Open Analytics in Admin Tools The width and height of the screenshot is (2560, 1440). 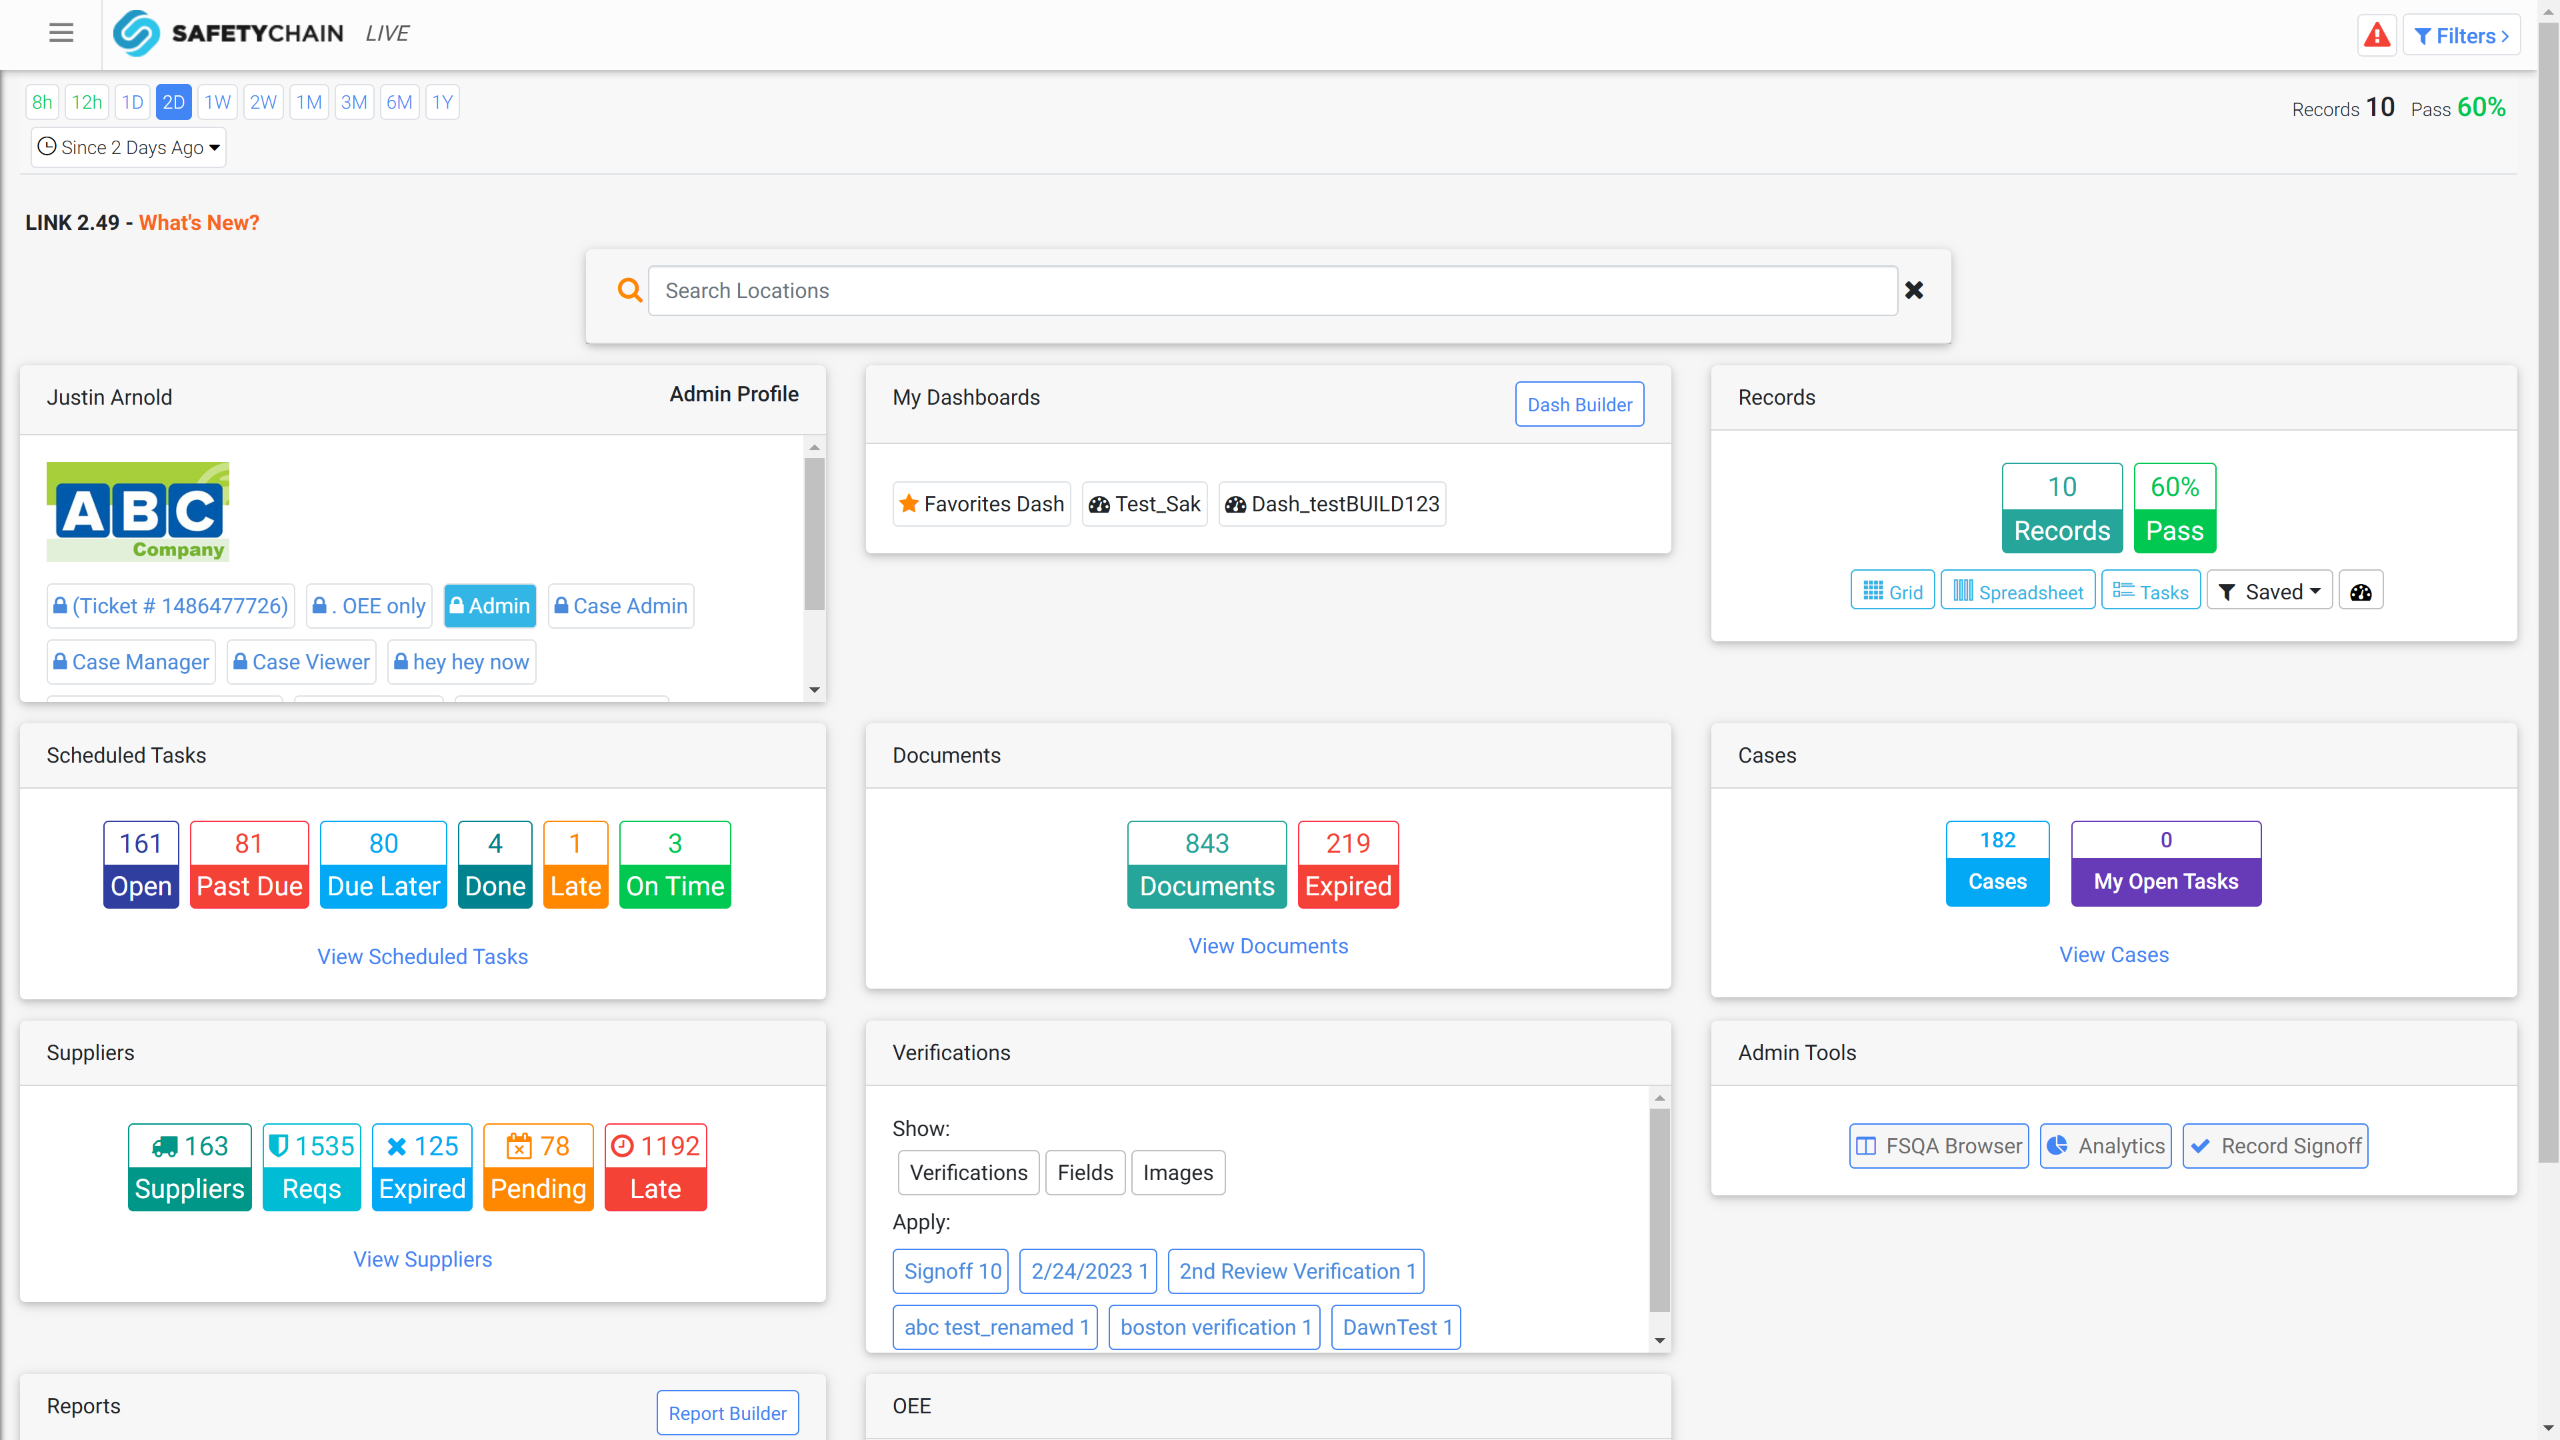coord(2105,1146)
